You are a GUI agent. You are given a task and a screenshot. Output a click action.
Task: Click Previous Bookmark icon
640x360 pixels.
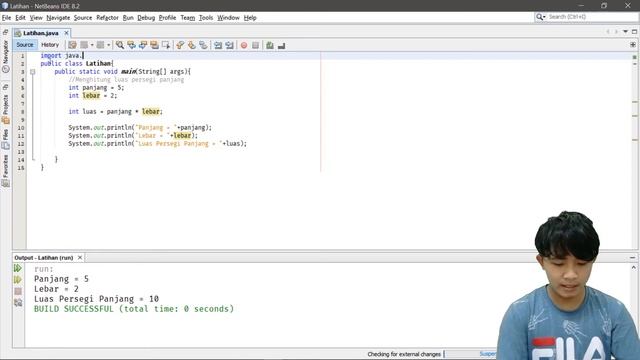pos(180,45)
